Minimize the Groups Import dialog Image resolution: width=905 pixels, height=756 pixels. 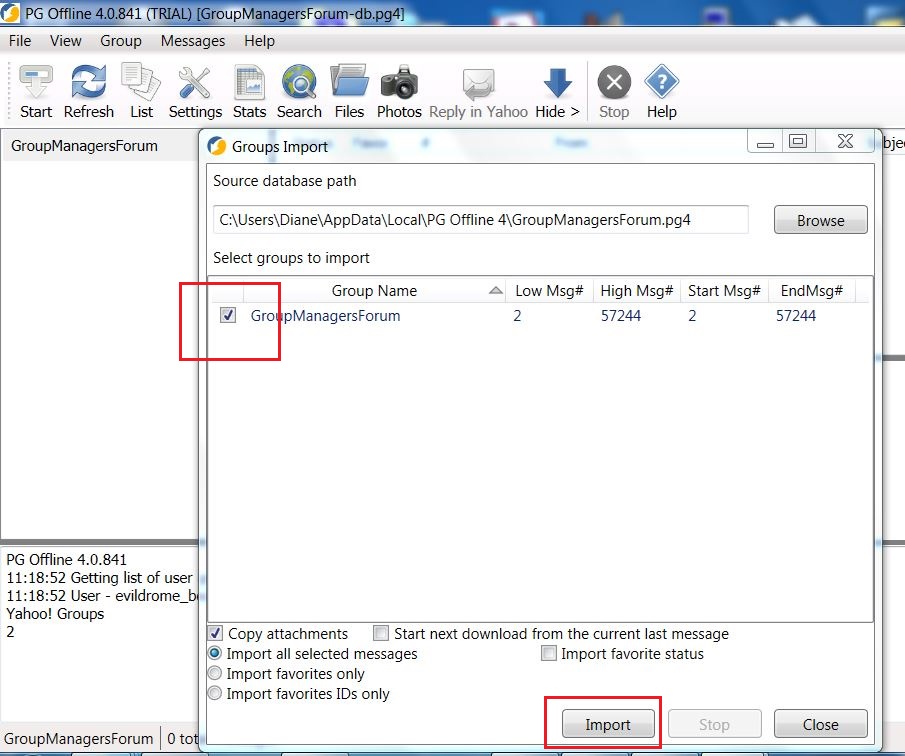[765, 141]
